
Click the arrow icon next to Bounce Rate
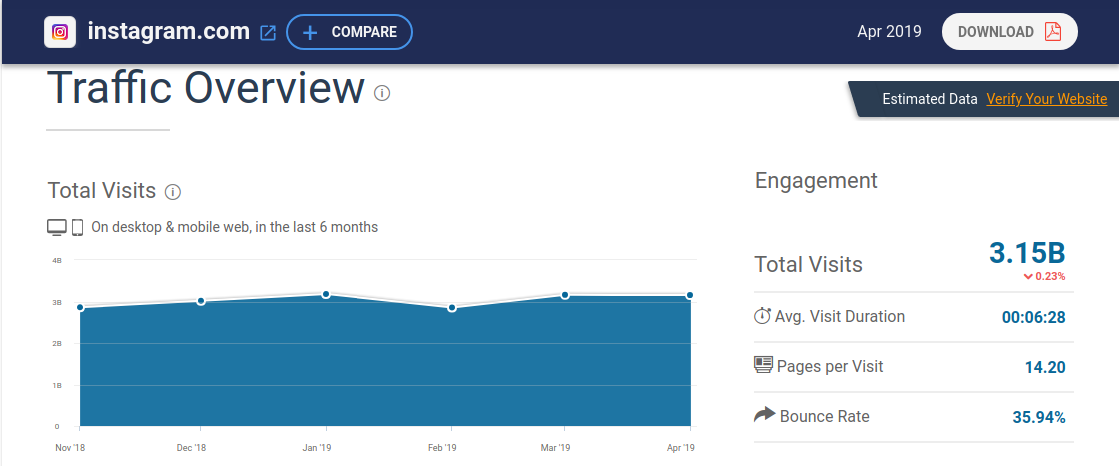764,415
